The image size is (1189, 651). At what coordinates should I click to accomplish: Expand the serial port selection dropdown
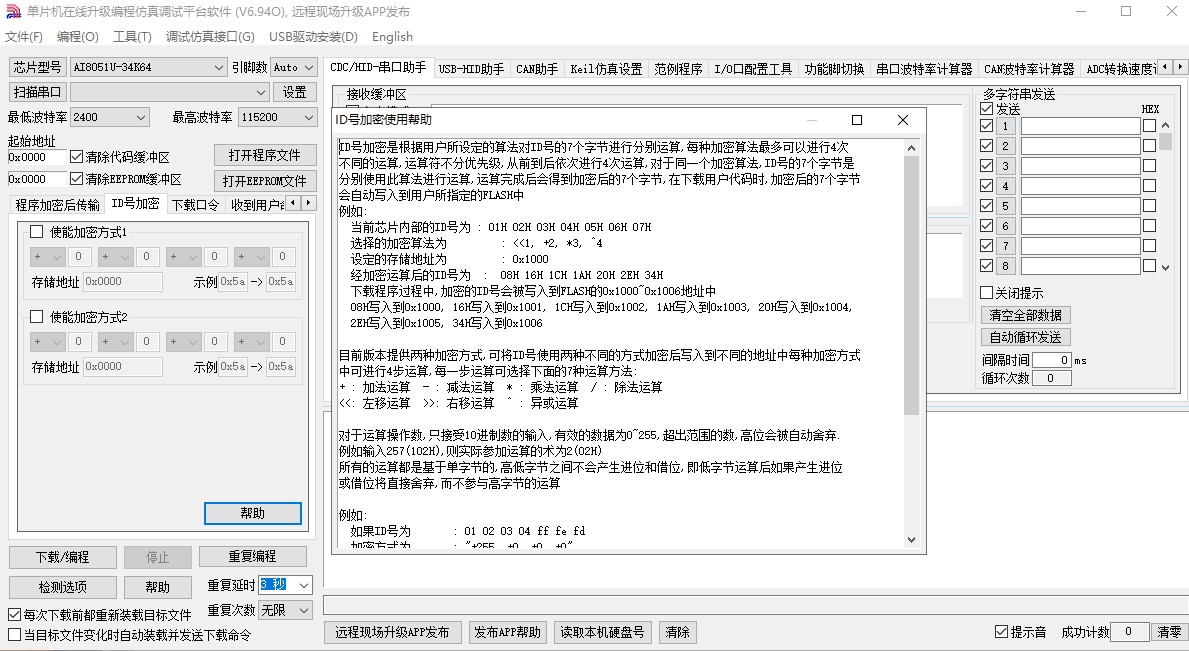coord(261,92)
